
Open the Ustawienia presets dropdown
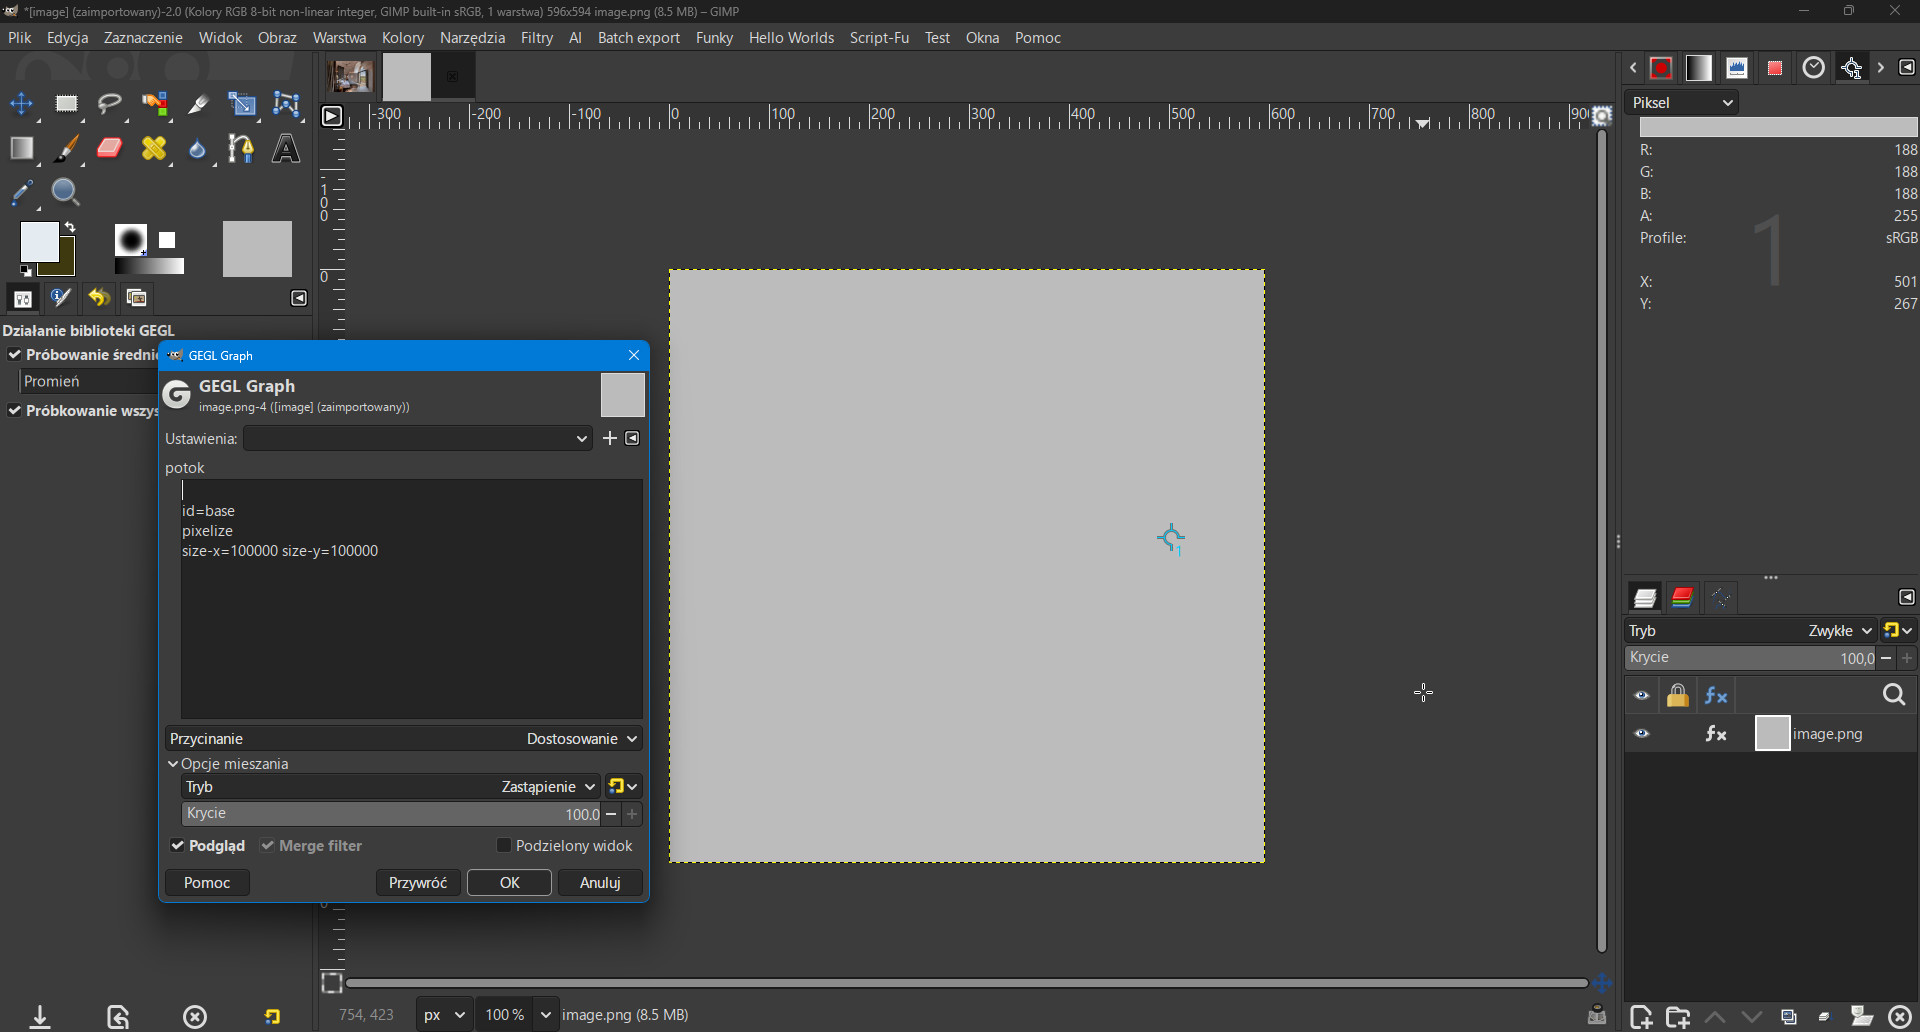point(418,439)
